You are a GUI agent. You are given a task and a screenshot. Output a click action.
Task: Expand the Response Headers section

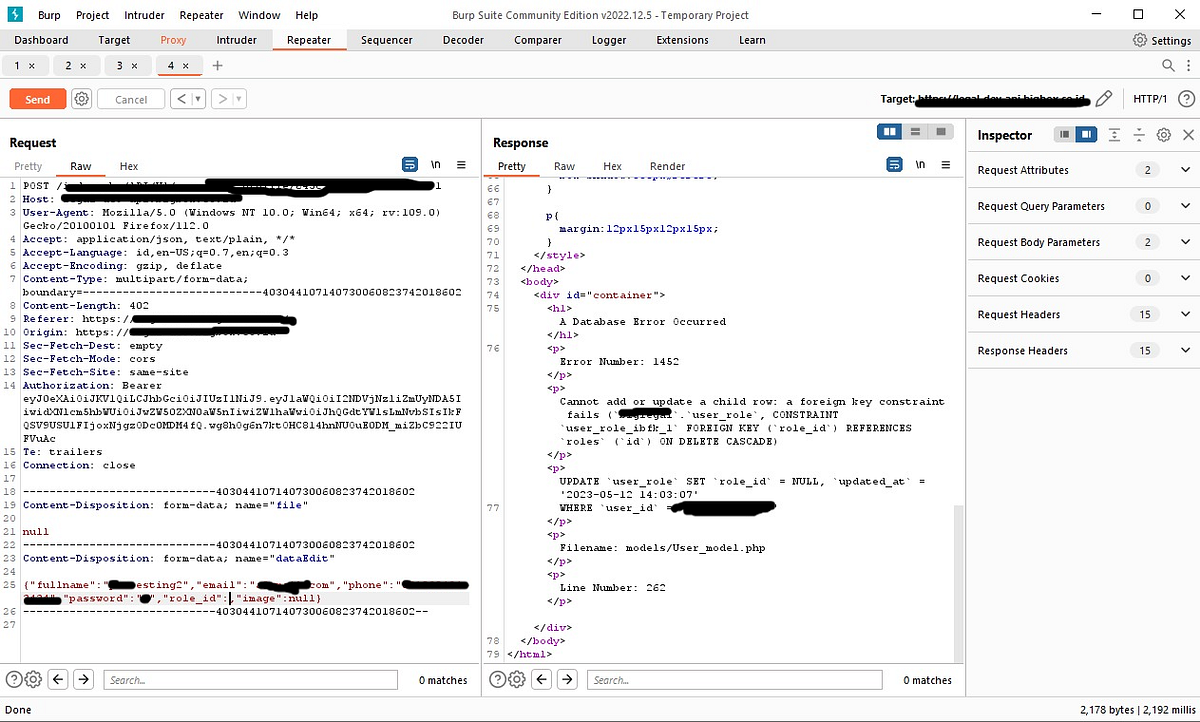tap(1184, 350)
